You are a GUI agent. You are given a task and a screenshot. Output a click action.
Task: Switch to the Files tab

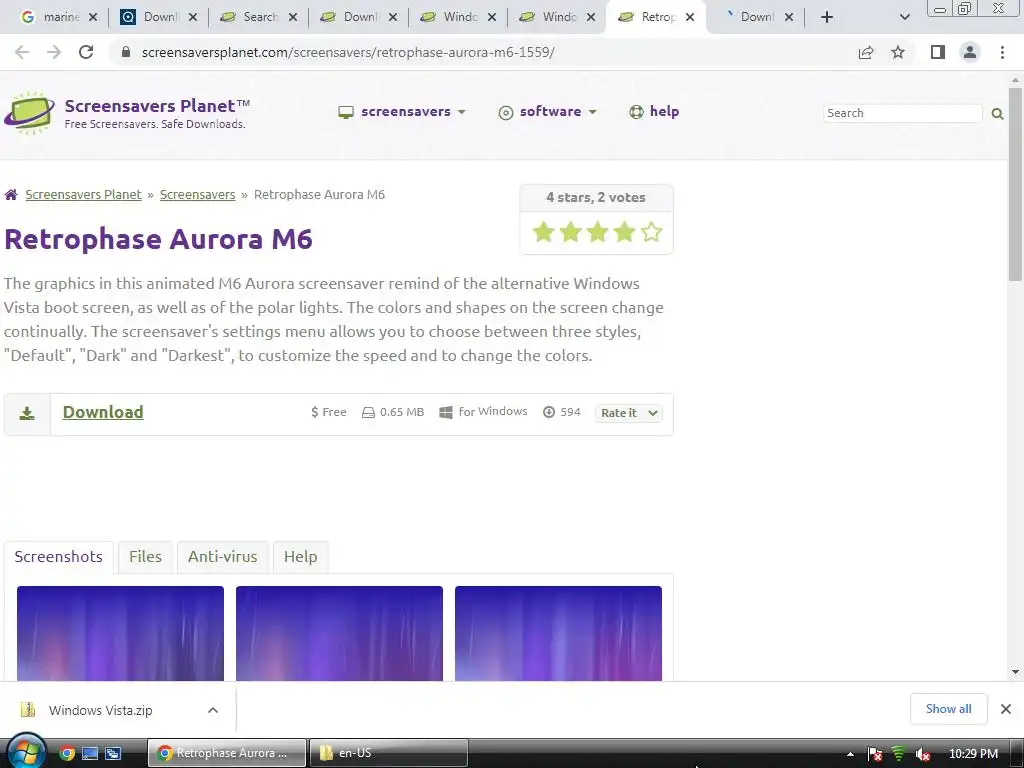pyautogui.click(x=145, y=557)
